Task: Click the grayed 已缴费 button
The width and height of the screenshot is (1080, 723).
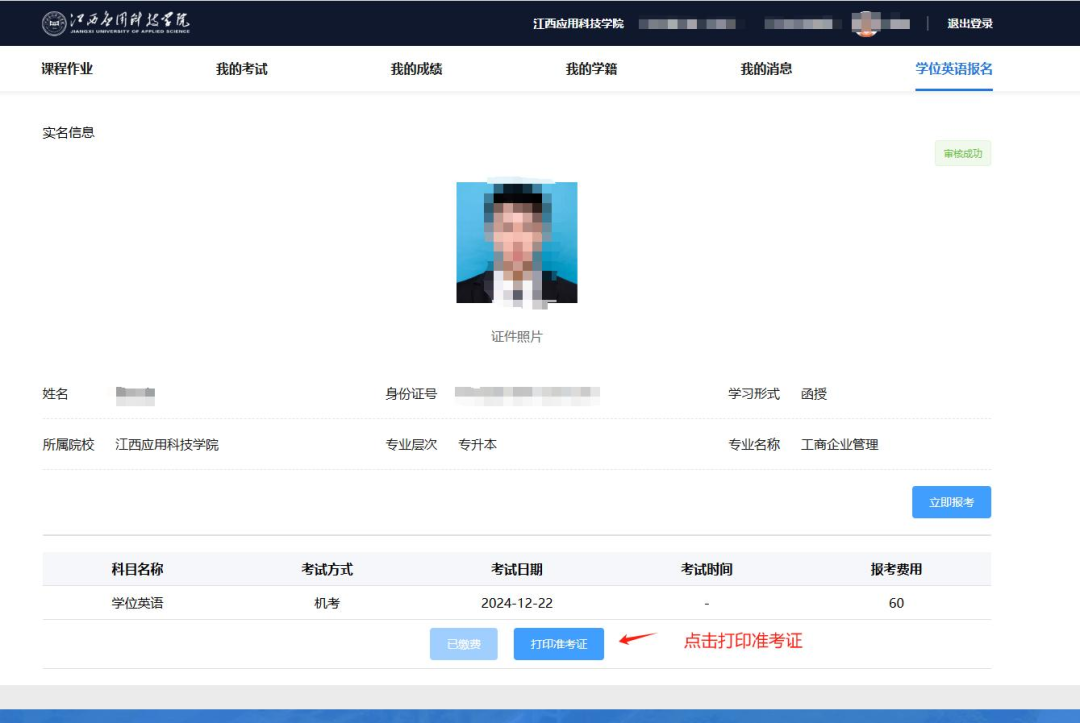Action: pos(463,643)
